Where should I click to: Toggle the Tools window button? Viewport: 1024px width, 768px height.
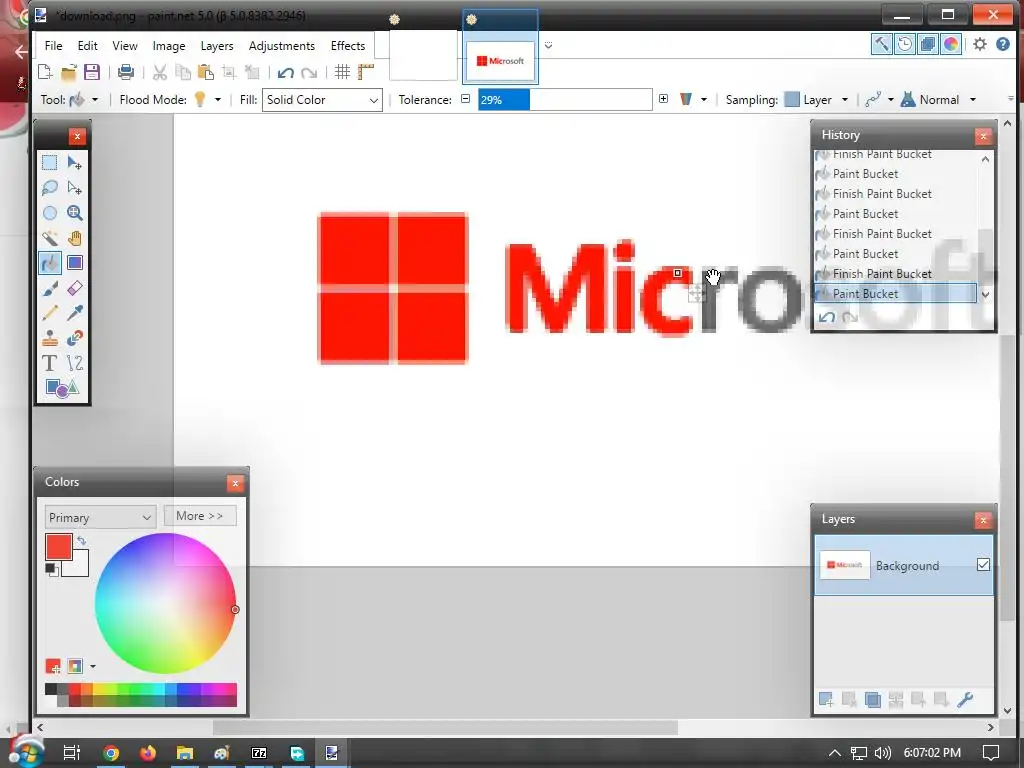(x=882, y=44)
